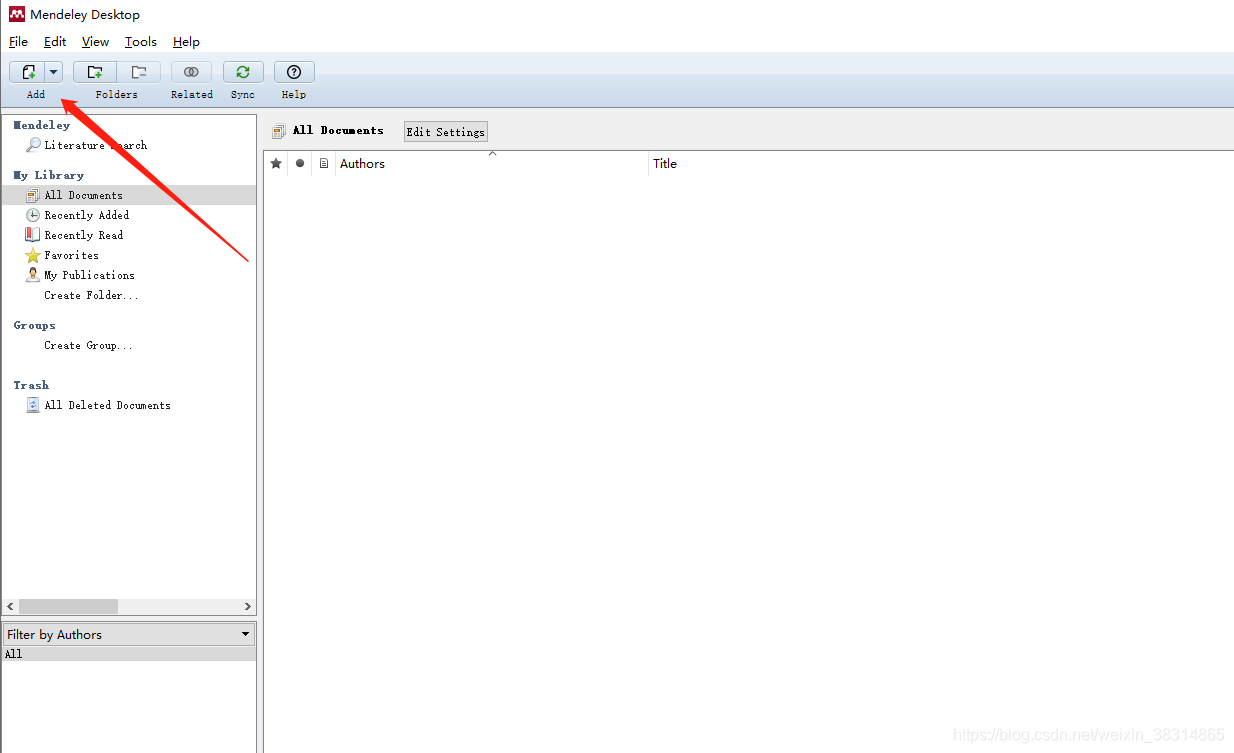Click the Favorites star icon in sidebar
This screenshot has height=753, width=1234.
tap(33, 255)
